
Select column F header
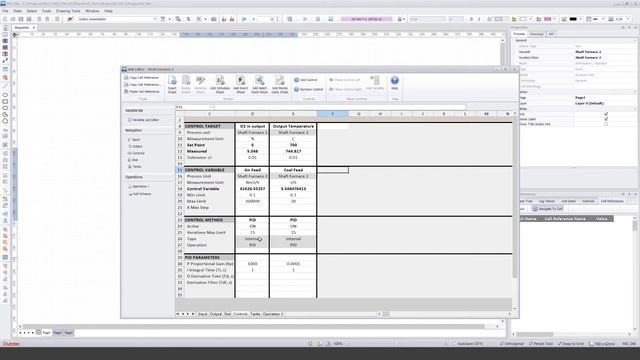point(333,114)
